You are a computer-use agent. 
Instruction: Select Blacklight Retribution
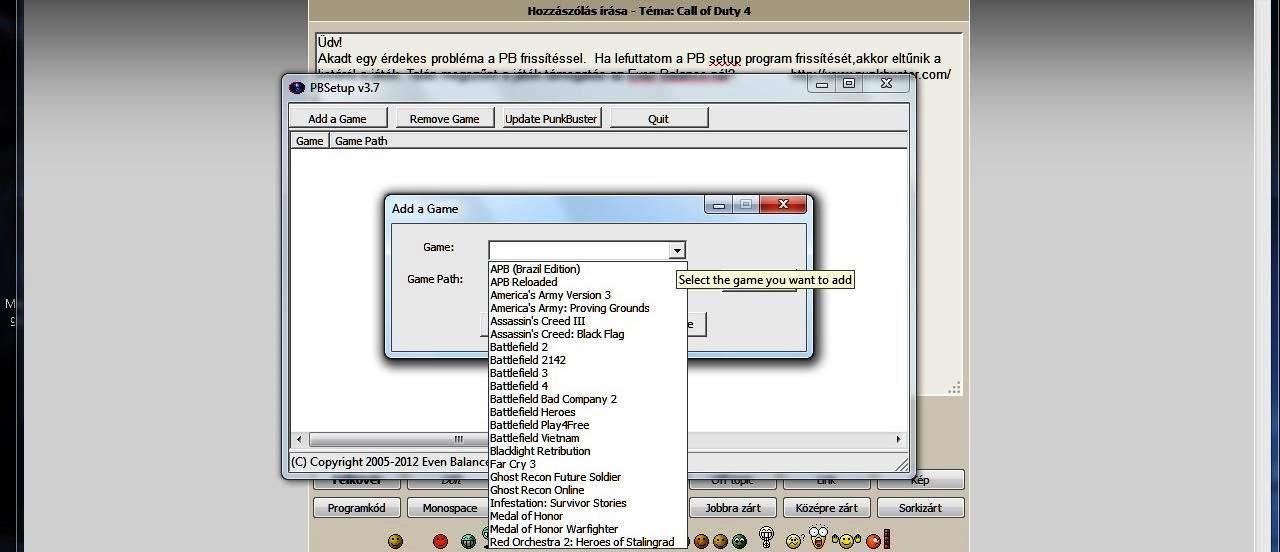tap(587, 451)
